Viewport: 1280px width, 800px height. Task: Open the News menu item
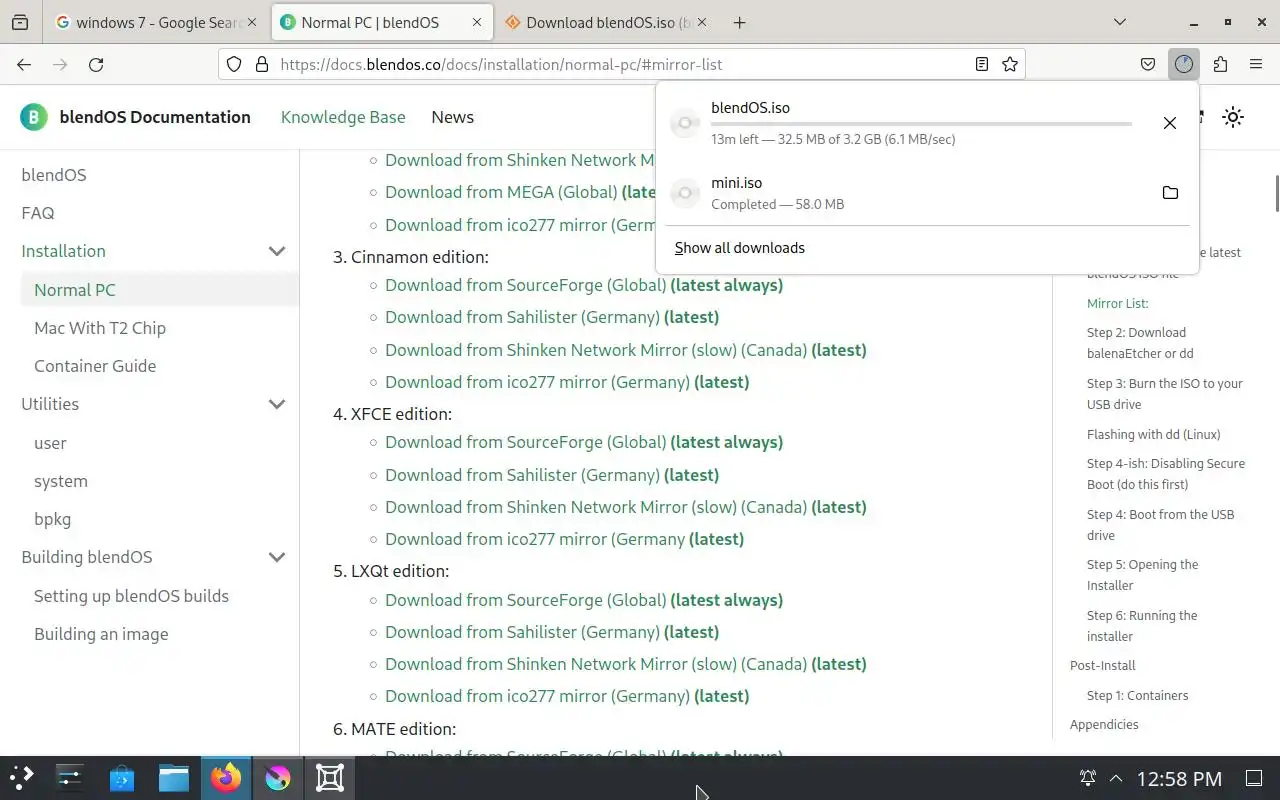tap(452, 117)
